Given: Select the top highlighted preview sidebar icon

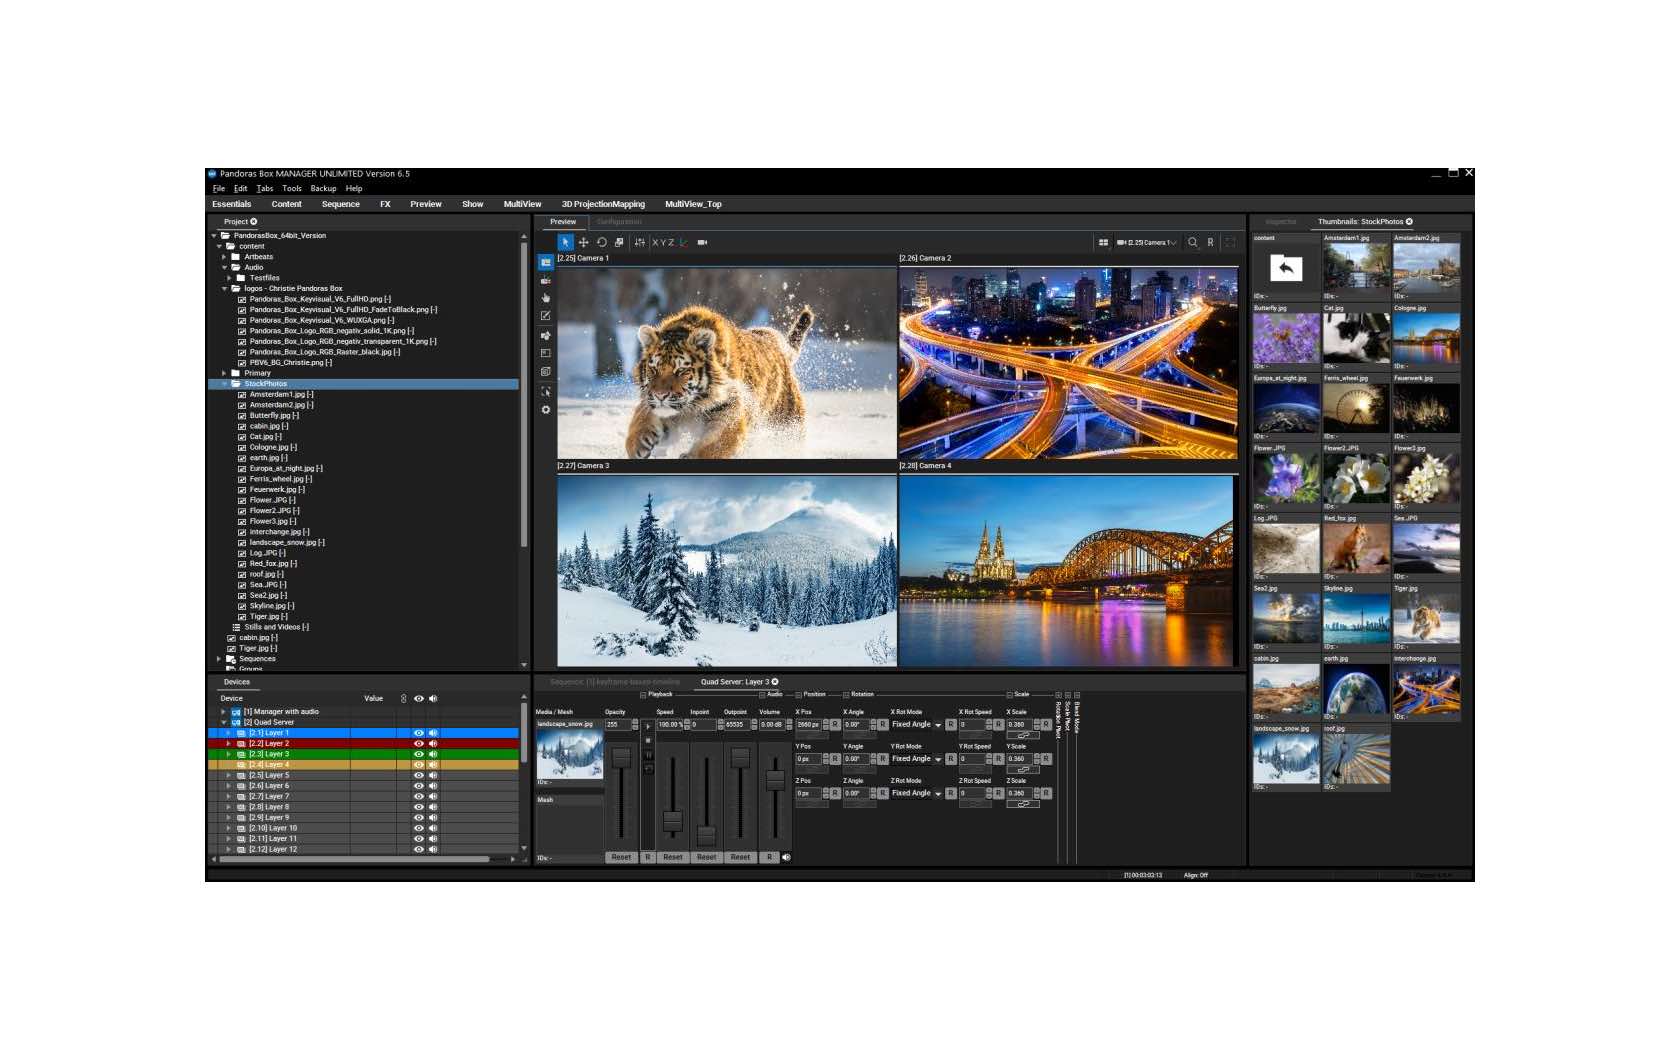Looking at the screenshot, I should 546,262.
